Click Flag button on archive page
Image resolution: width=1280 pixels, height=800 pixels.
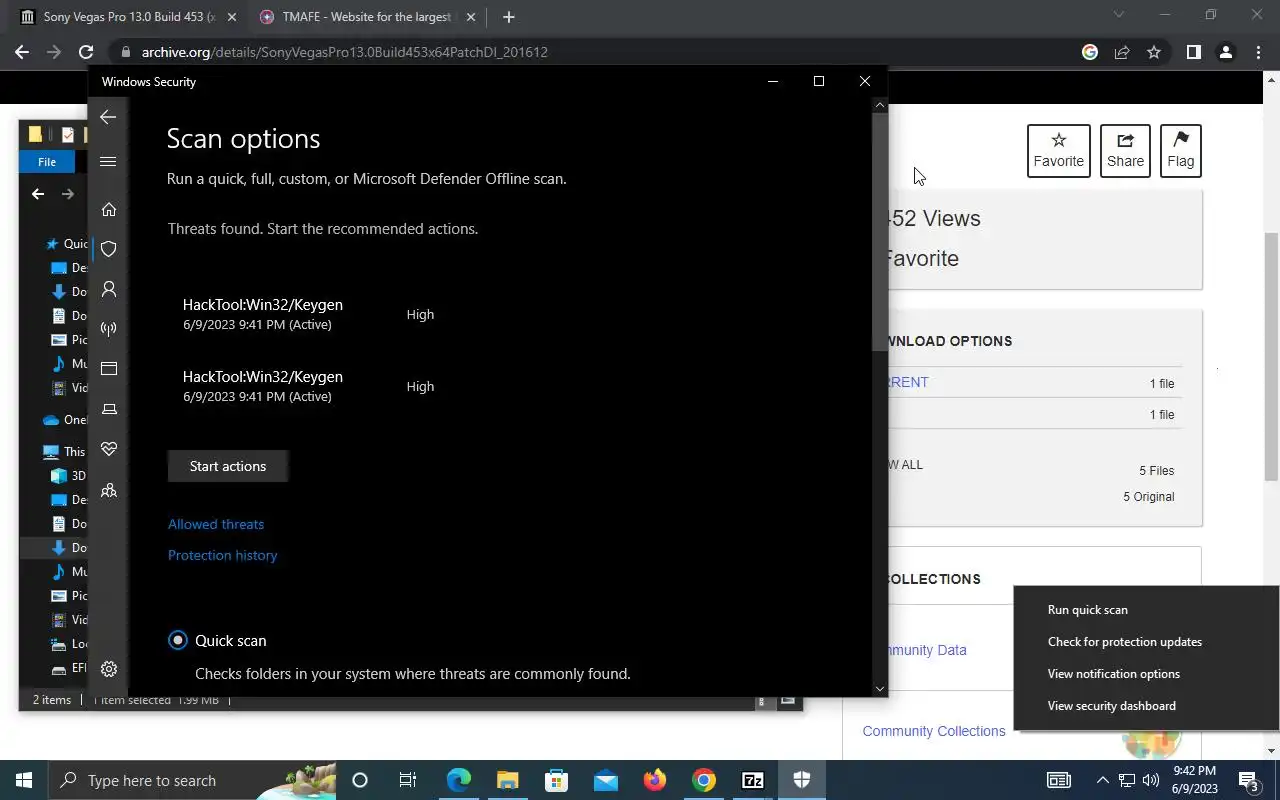1180,151
